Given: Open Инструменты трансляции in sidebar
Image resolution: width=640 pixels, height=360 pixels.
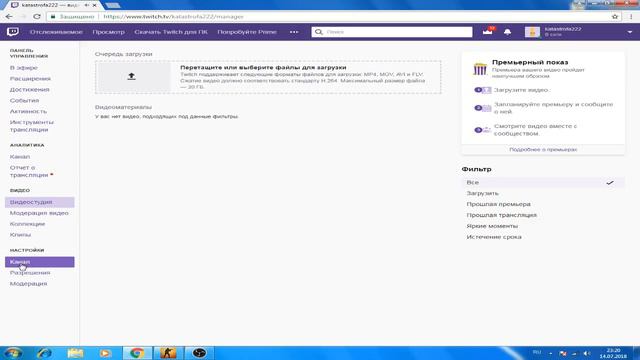Looking at the screenshot, I should (x=32, y=126).
